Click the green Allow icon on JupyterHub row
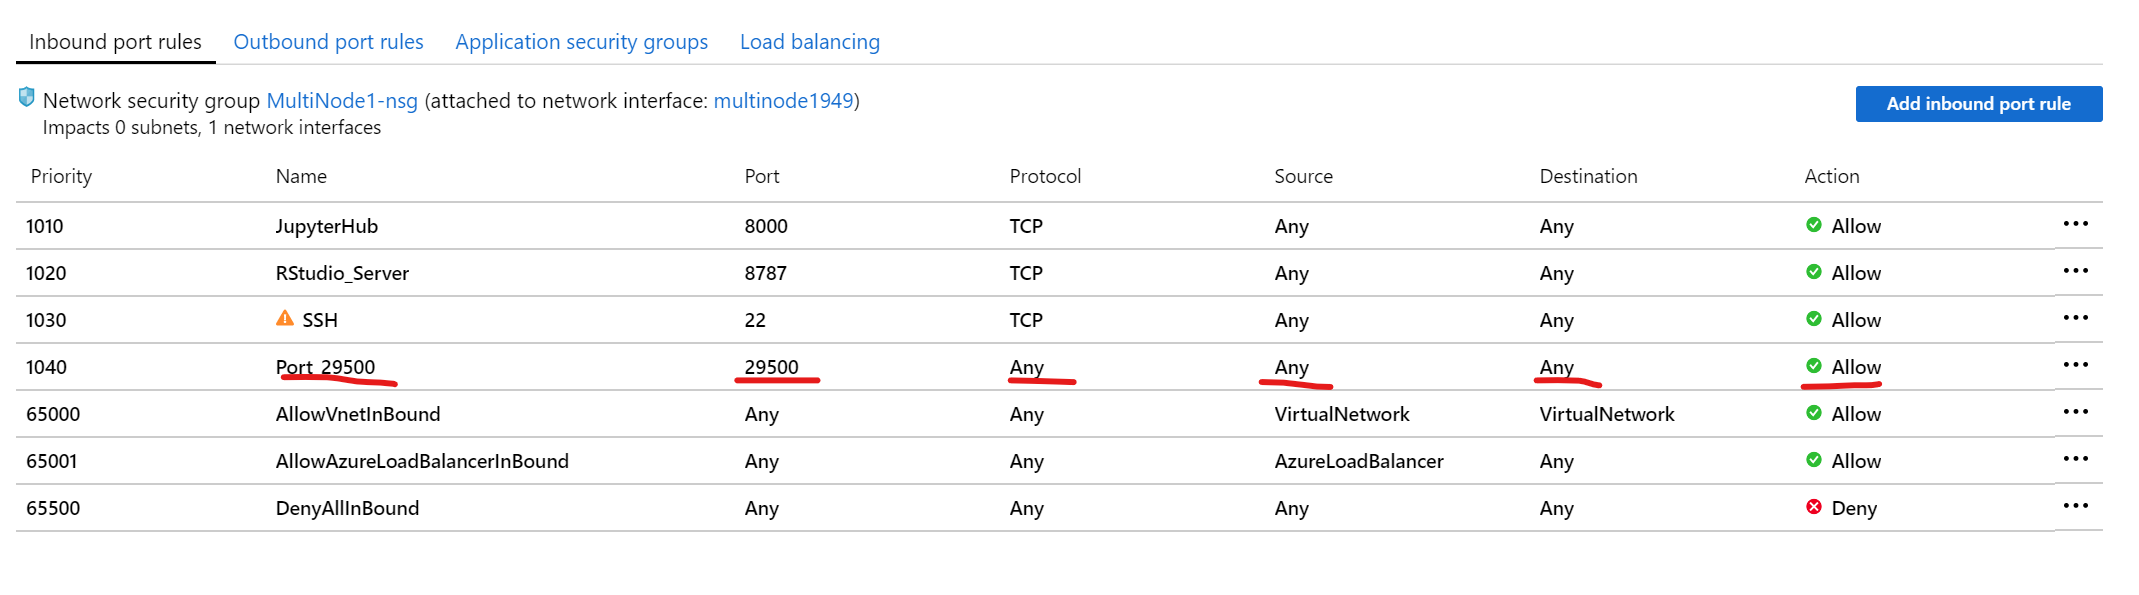This screenshot has height=595, width=2139. click(x=1814, y=225)
